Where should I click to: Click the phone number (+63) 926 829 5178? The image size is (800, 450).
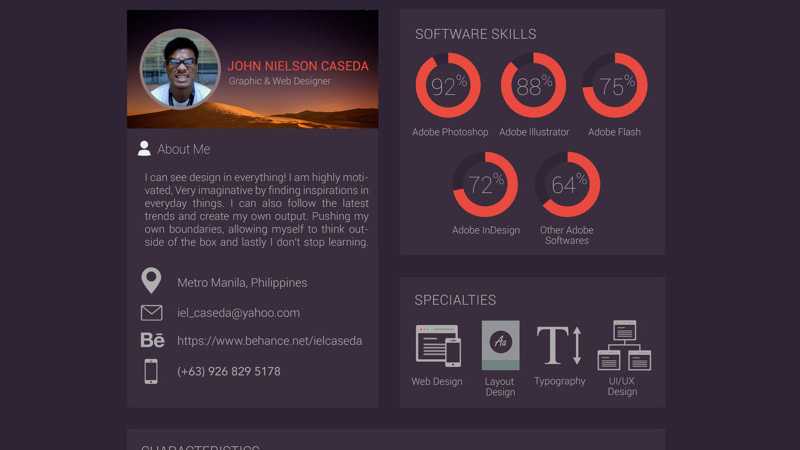tap(228, 371)
